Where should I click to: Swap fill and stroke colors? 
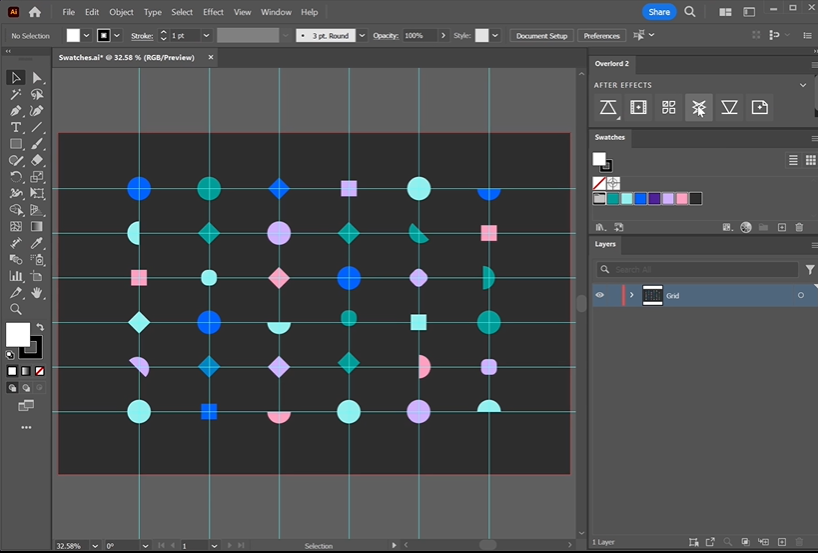click(x=40, y=327)
